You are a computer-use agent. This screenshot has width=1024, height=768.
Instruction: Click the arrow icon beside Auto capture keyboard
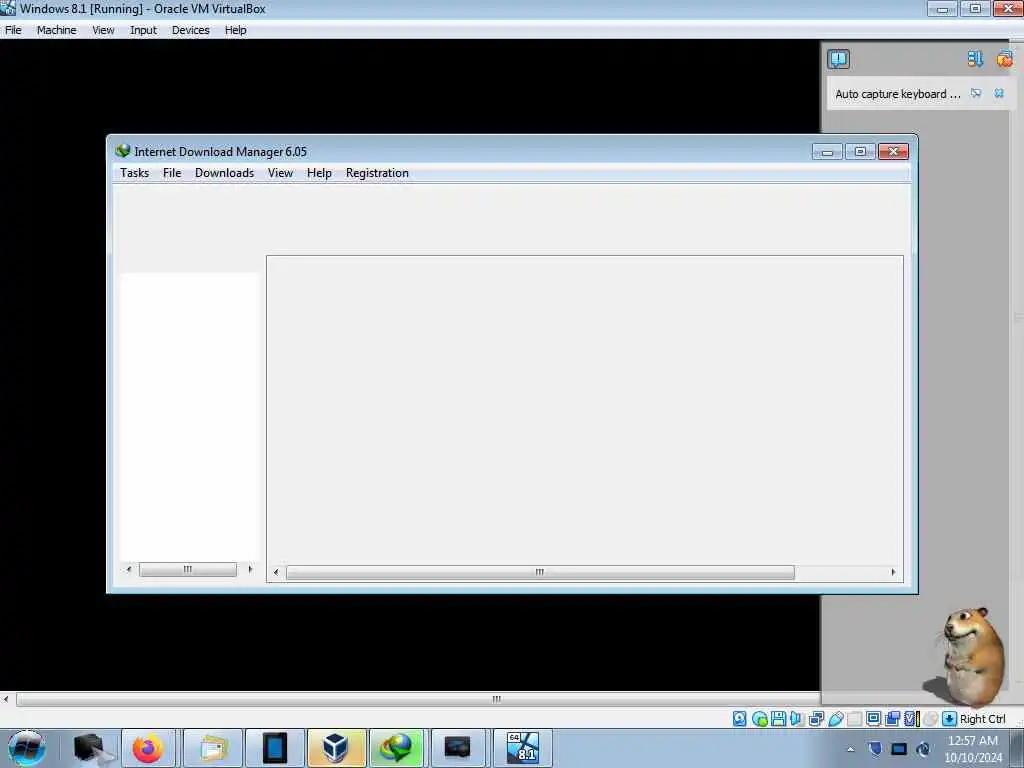tap(976, 93)
